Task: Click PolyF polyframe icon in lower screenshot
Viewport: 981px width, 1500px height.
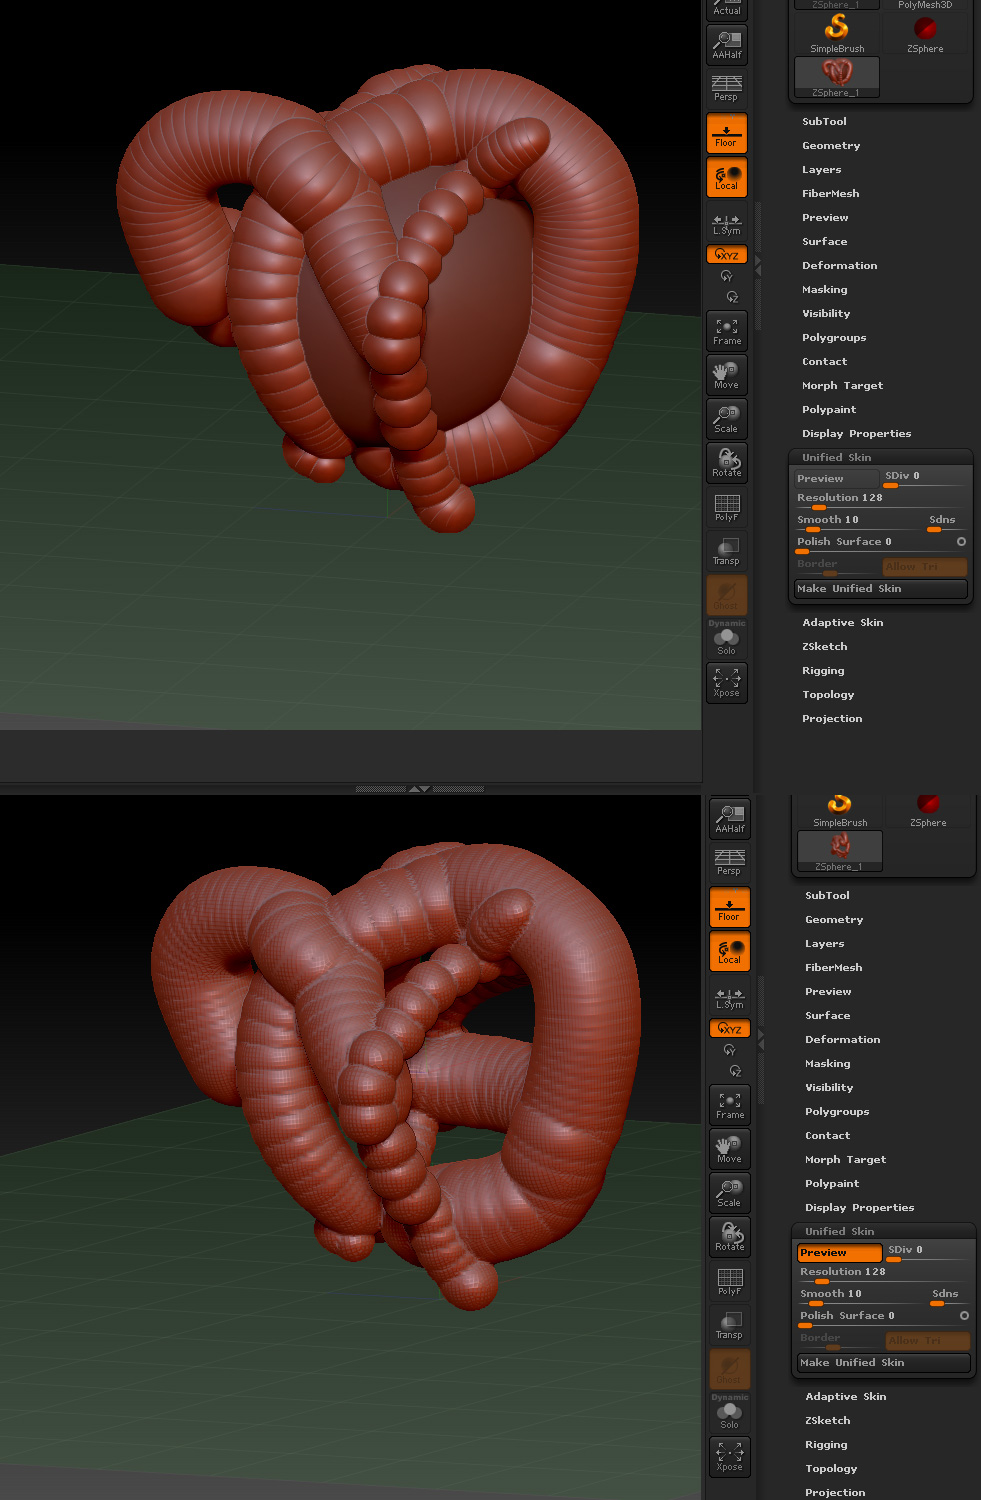Action: (730, 1281)
